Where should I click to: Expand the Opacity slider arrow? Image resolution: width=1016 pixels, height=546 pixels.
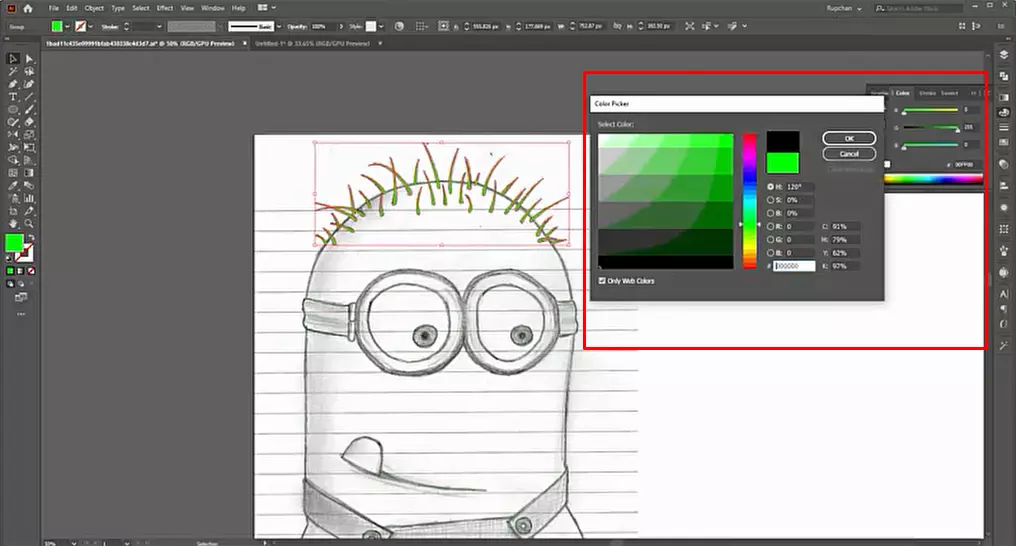[x=341, y=27]
